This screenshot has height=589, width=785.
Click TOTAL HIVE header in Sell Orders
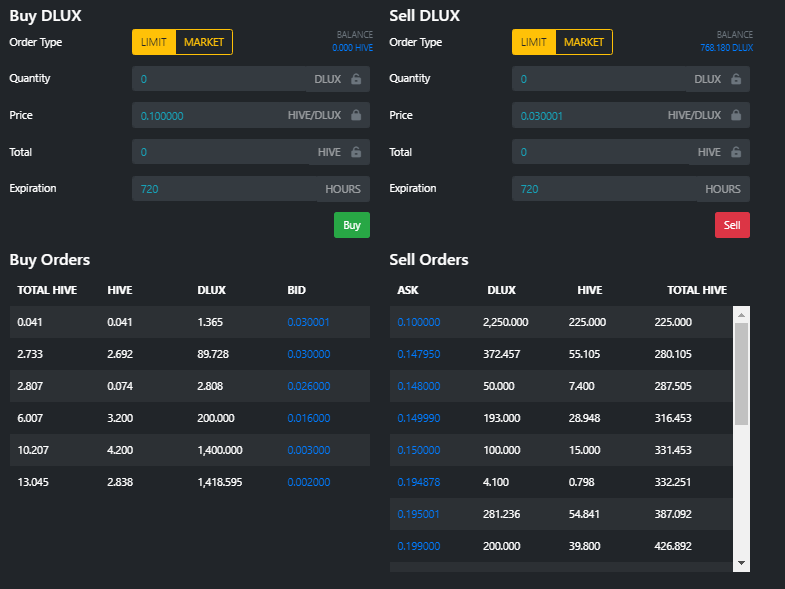(x=697, y=290)
